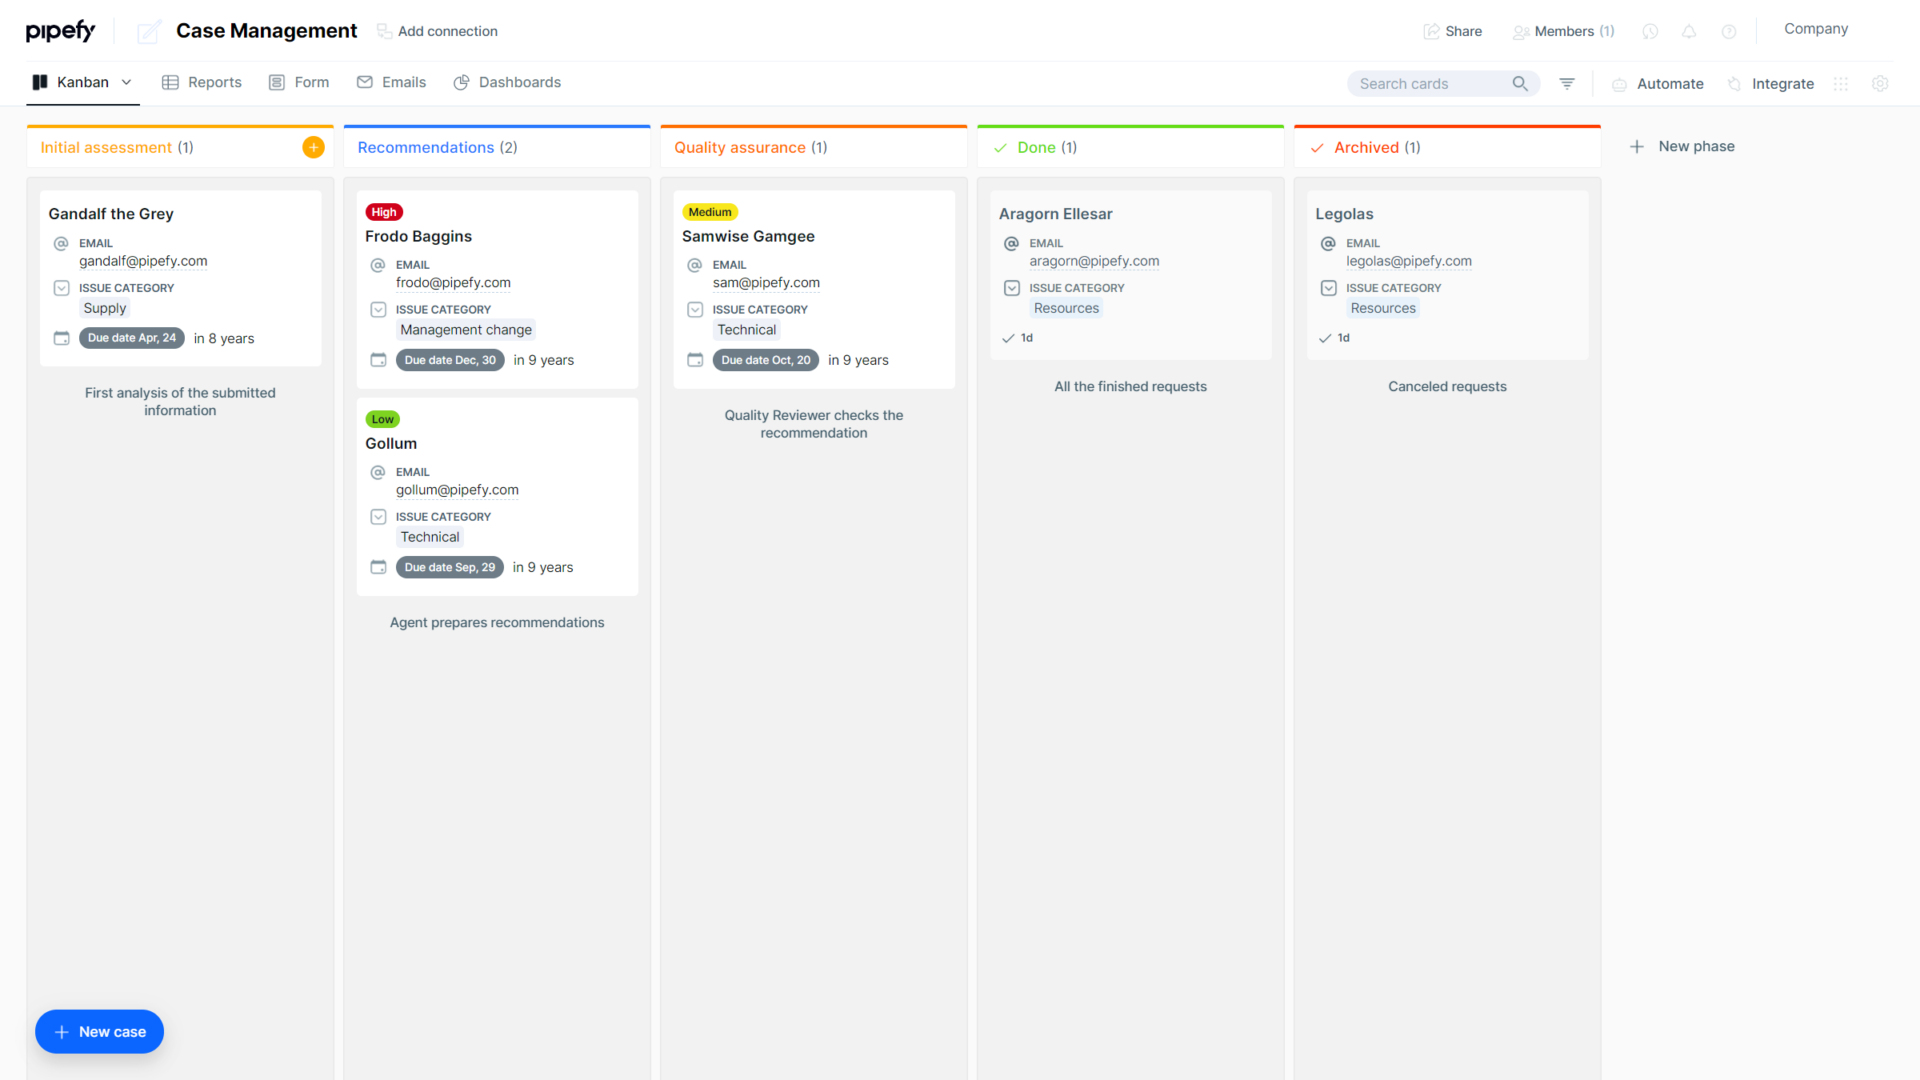This screenshot has width=1920, height=1080.
Task: Open the activity history clock icon
Action: point(1649,31)
